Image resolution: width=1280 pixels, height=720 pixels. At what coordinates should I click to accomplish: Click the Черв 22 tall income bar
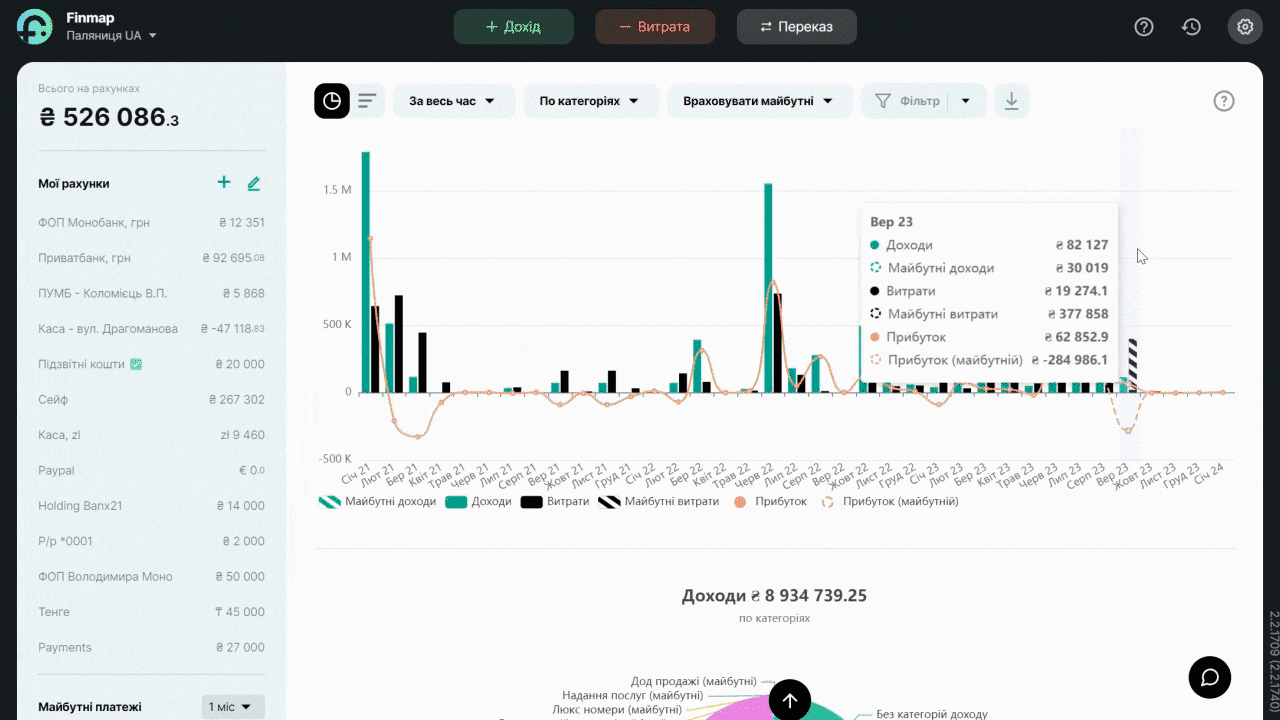pyautogui.click(x=768, y=288)
